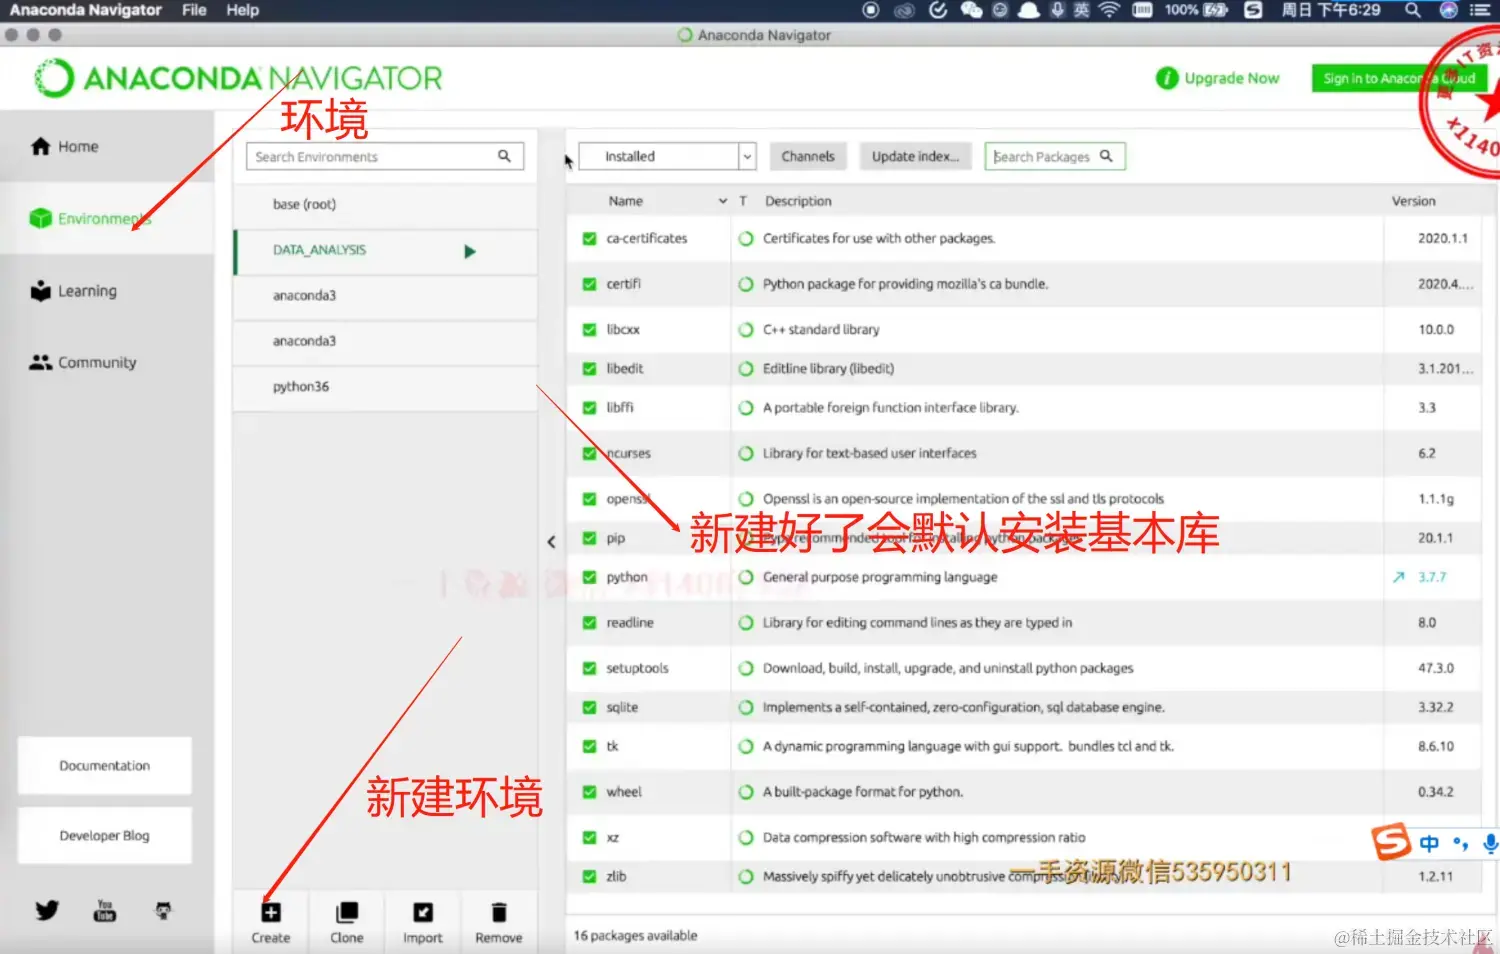This screenshot has width=1500, height=954.
Task: Uncheck the wheel package
Action: point(590,792)
